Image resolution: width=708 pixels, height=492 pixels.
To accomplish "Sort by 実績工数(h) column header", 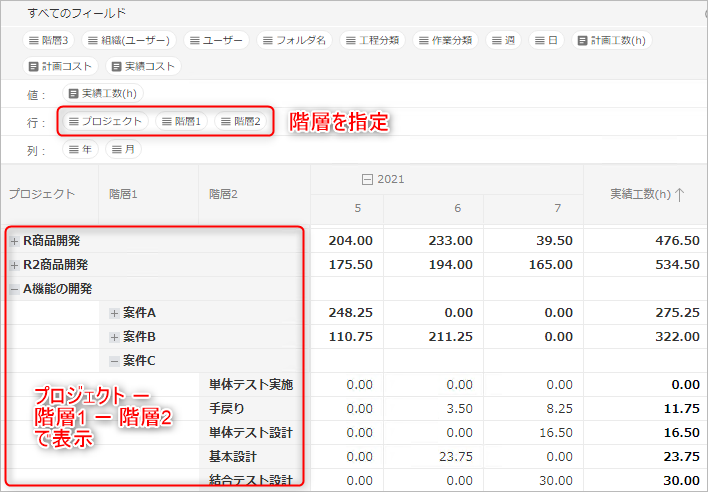I will [646, 194].
